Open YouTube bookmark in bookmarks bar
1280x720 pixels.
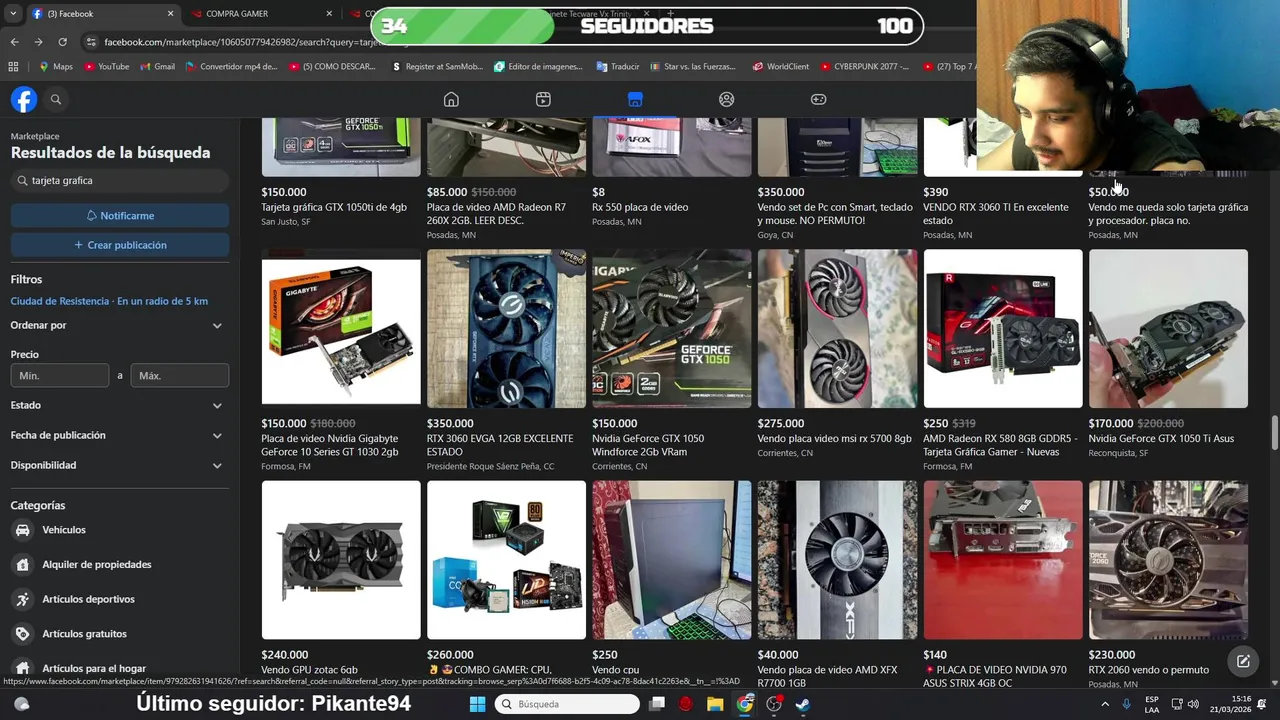[x=107, y=67]
